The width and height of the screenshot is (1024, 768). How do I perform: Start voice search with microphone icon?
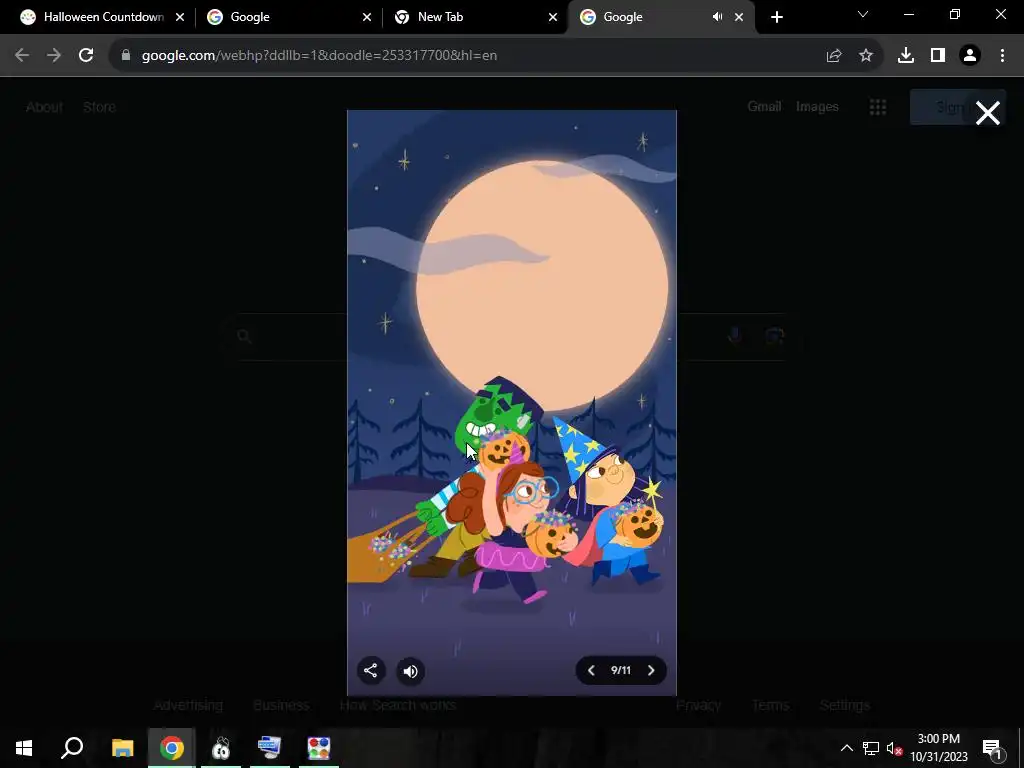(735, 336)
